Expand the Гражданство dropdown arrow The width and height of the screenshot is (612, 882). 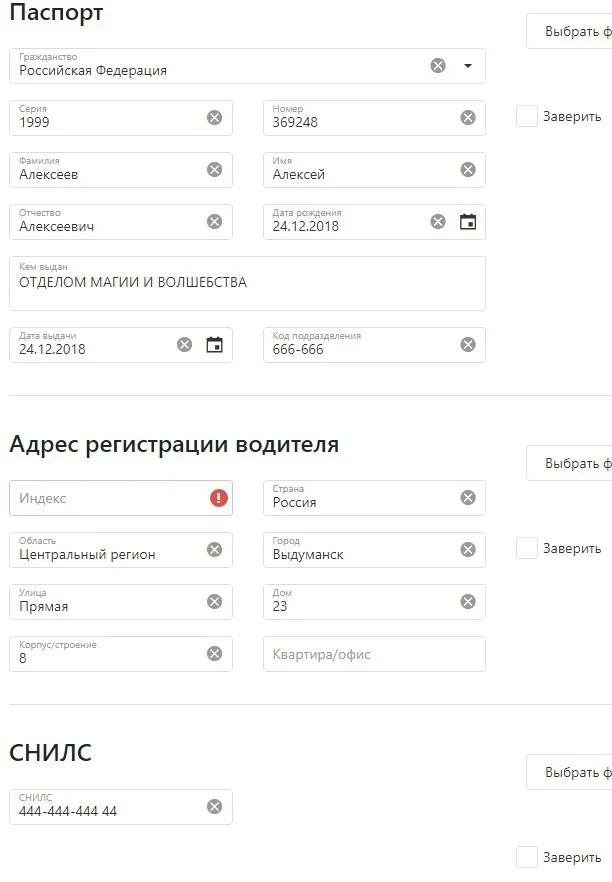468,66
